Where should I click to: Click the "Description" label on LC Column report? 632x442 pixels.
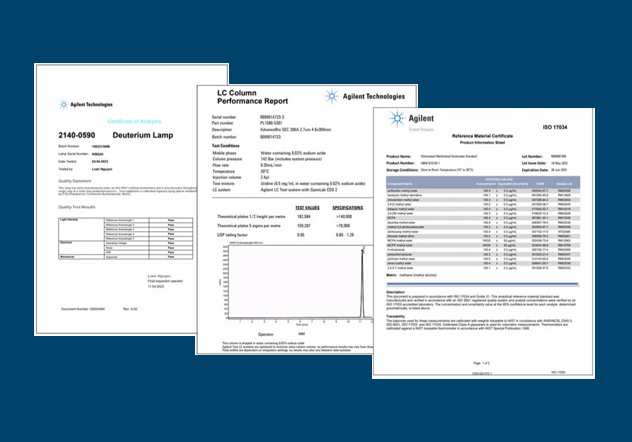222,130
